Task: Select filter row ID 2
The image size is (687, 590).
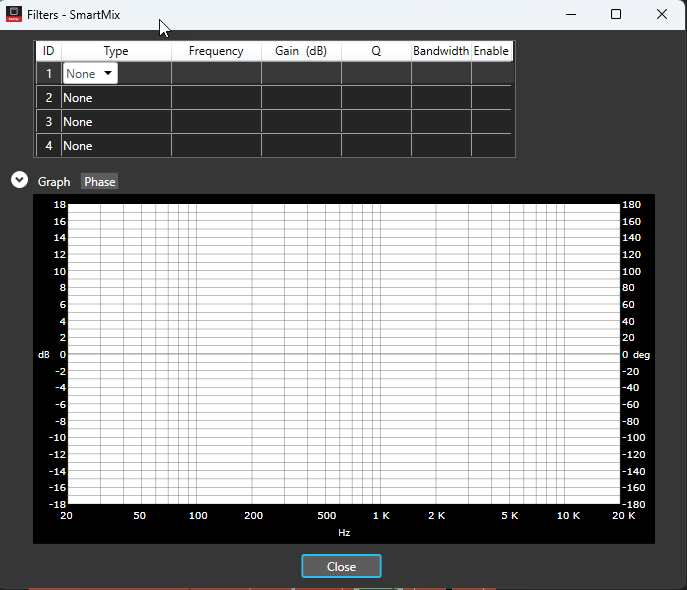Action: [49, 98]
